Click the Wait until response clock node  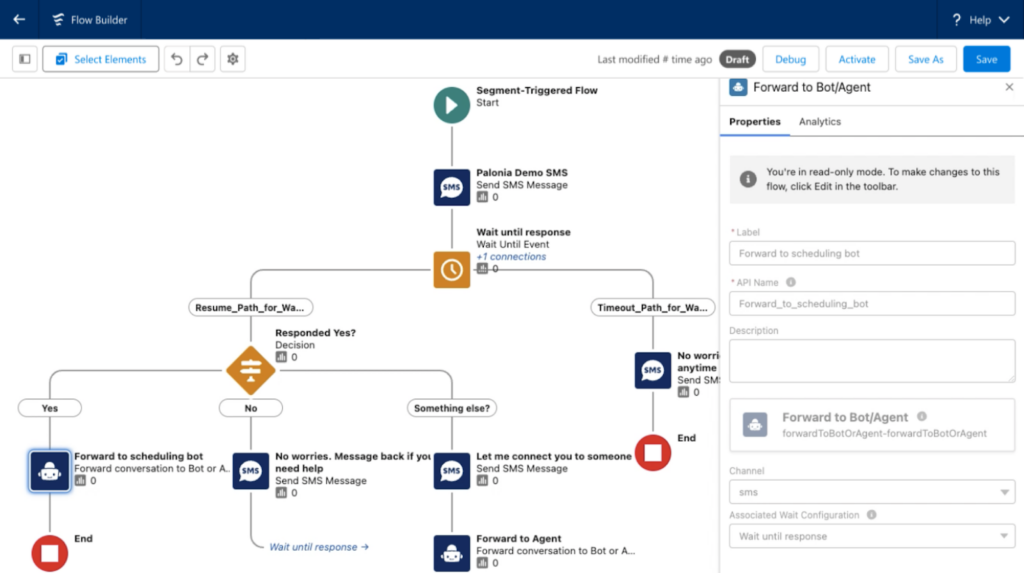point(452,269)
